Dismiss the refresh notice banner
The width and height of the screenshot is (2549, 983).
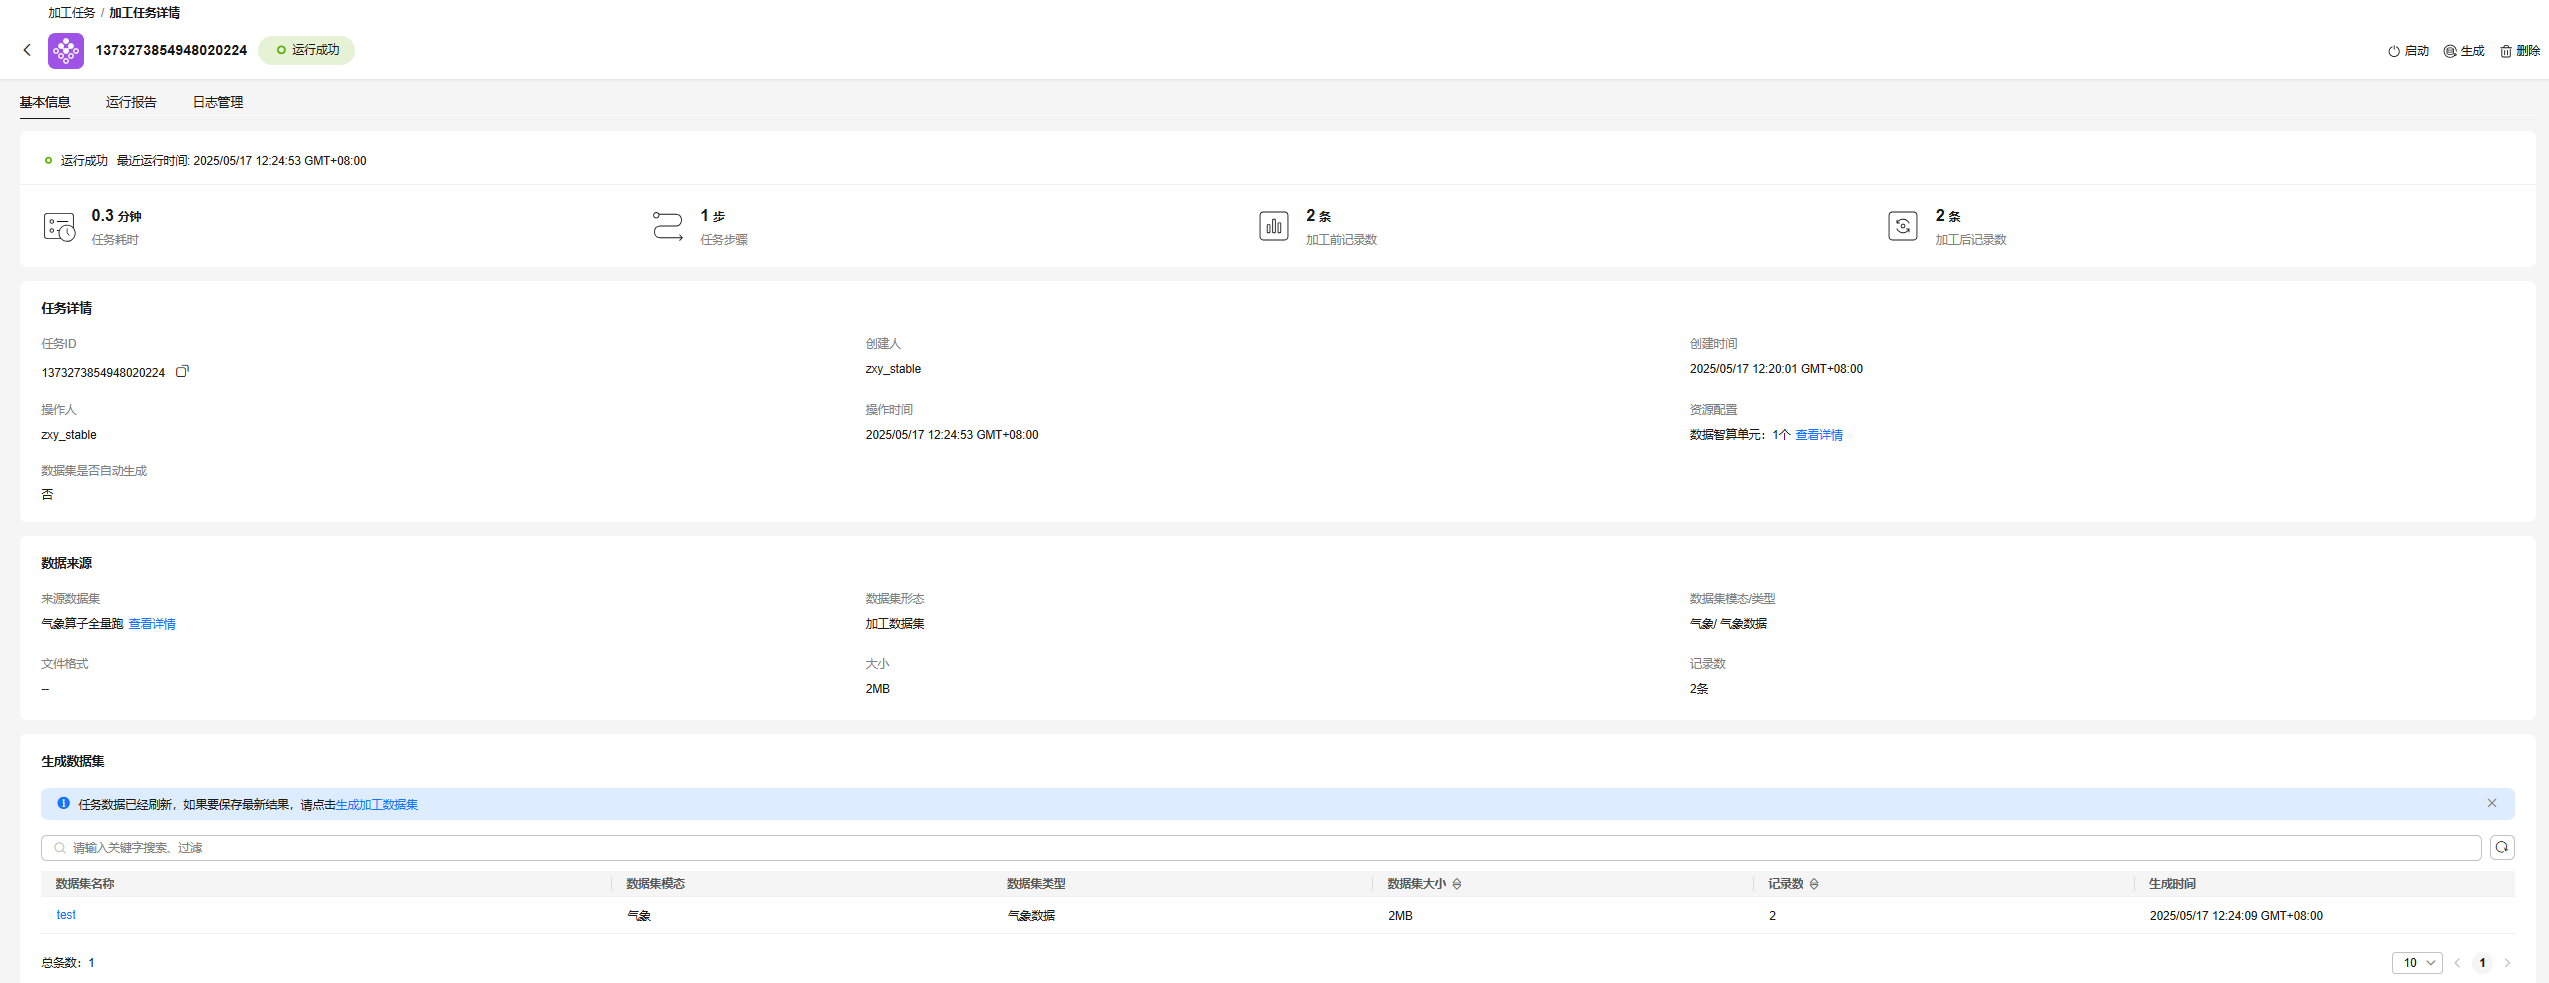[x=2492, y=803]
